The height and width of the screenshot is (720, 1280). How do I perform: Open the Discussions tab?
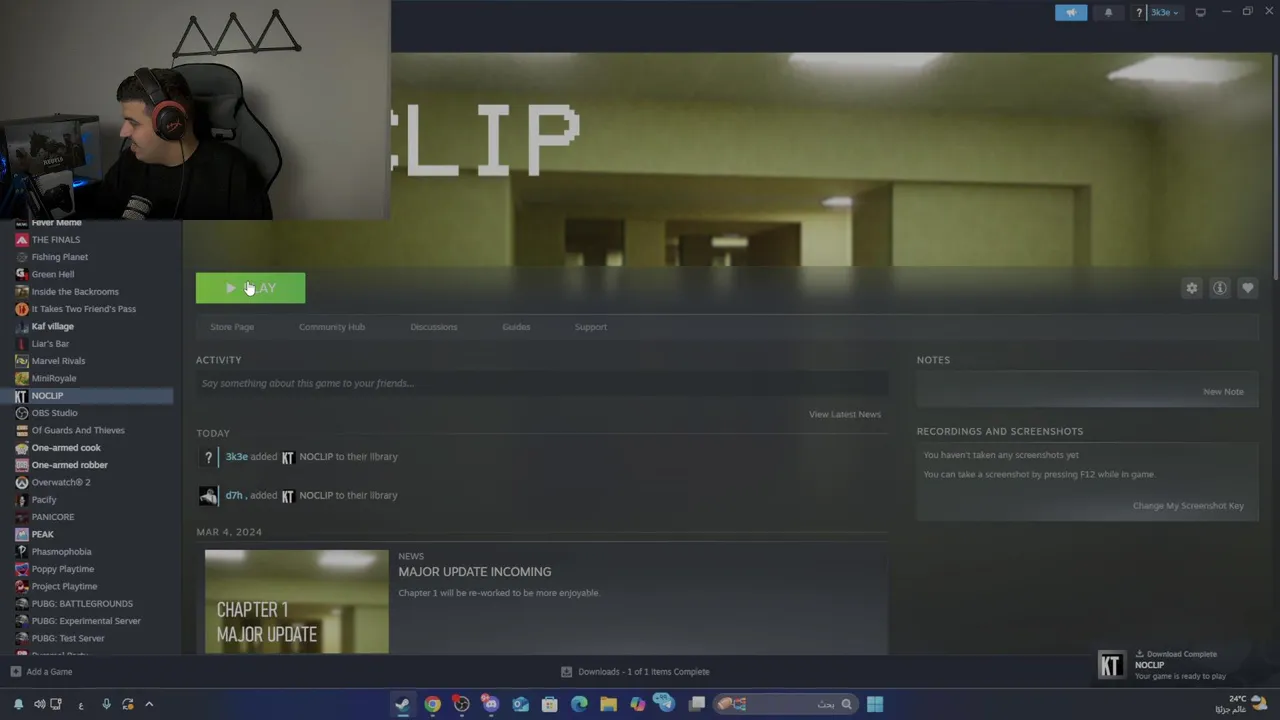[x=434, y=327]
